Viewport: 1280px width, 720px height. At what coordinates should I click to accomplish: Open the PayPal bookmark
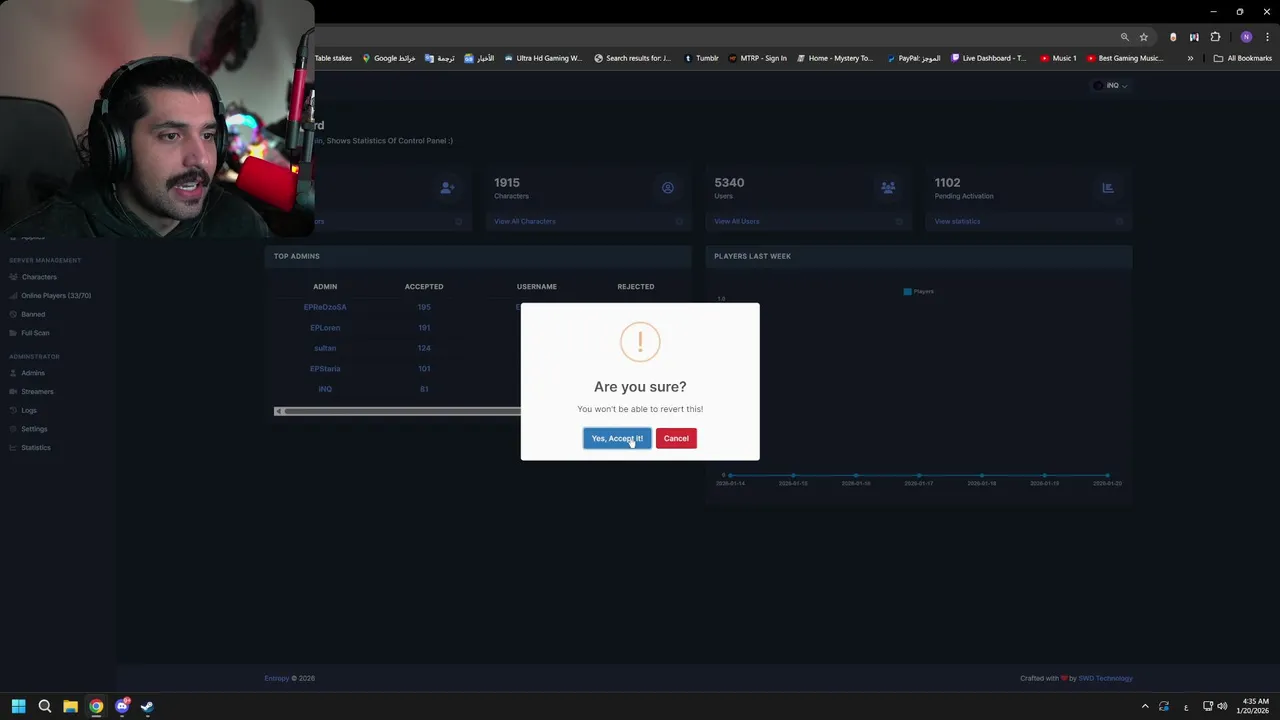pyautogui.click(x=913, y=58)
